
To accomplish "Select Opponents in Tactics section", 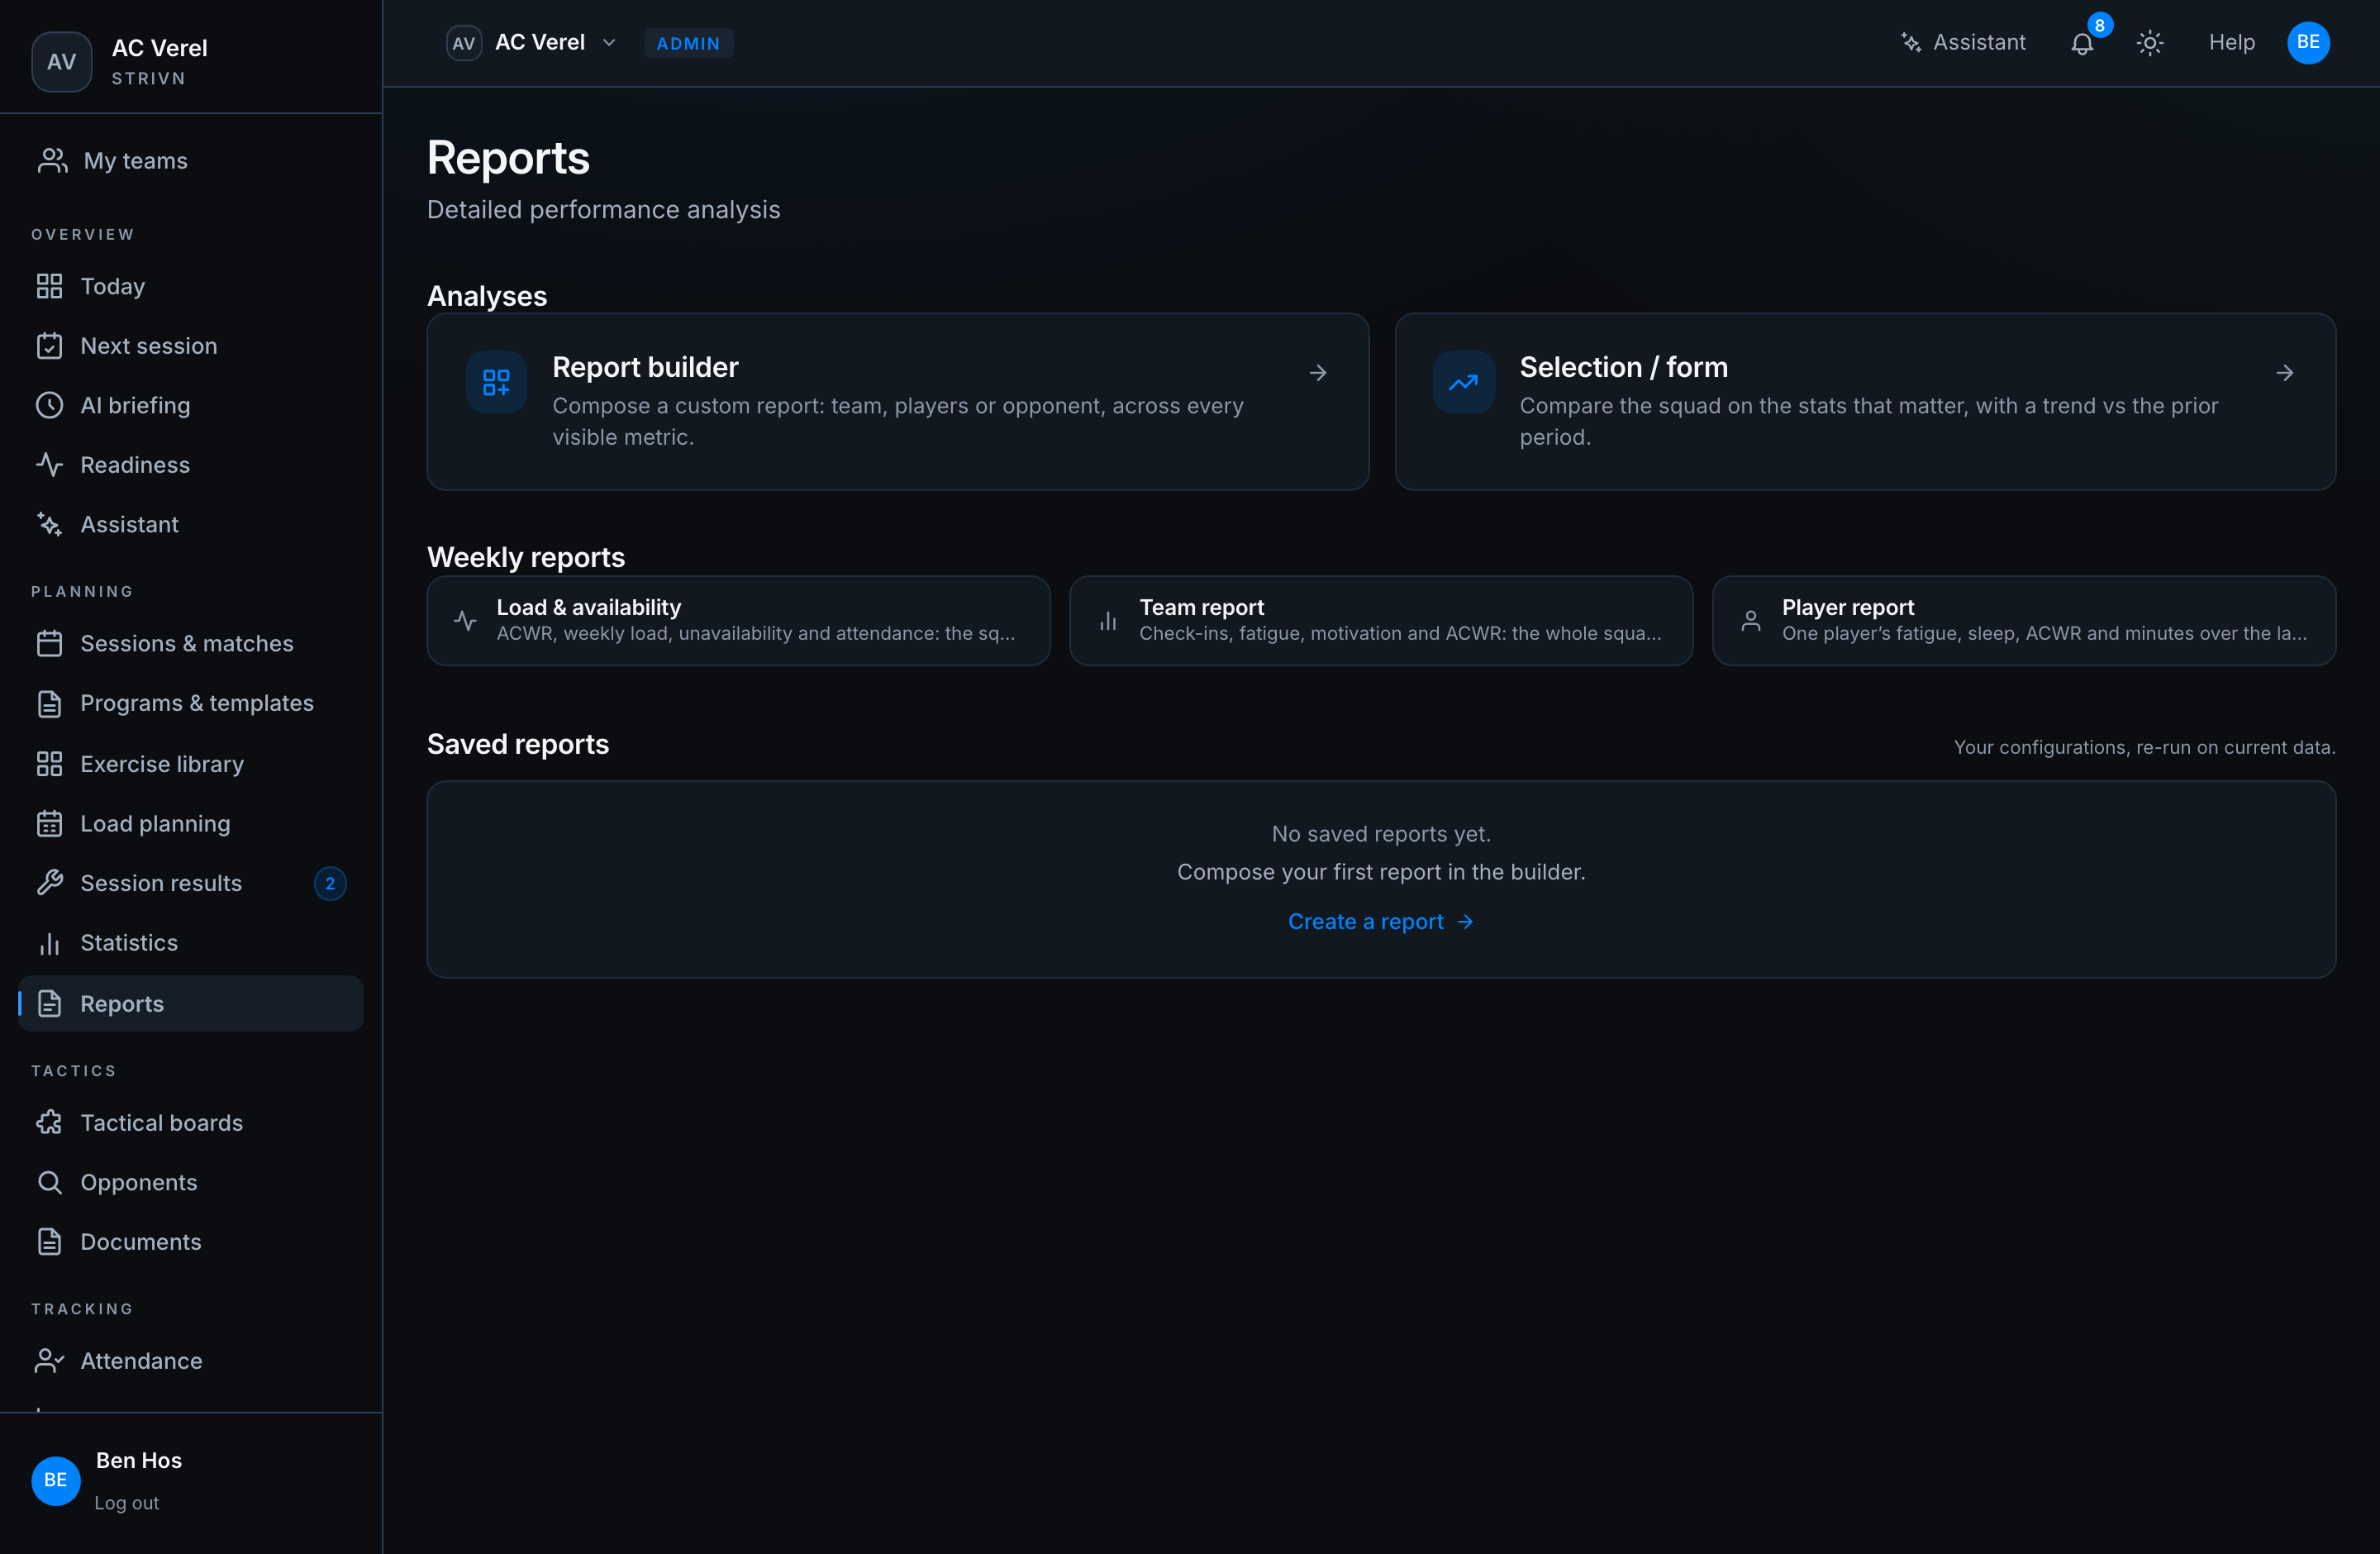I will (190, 1182).
